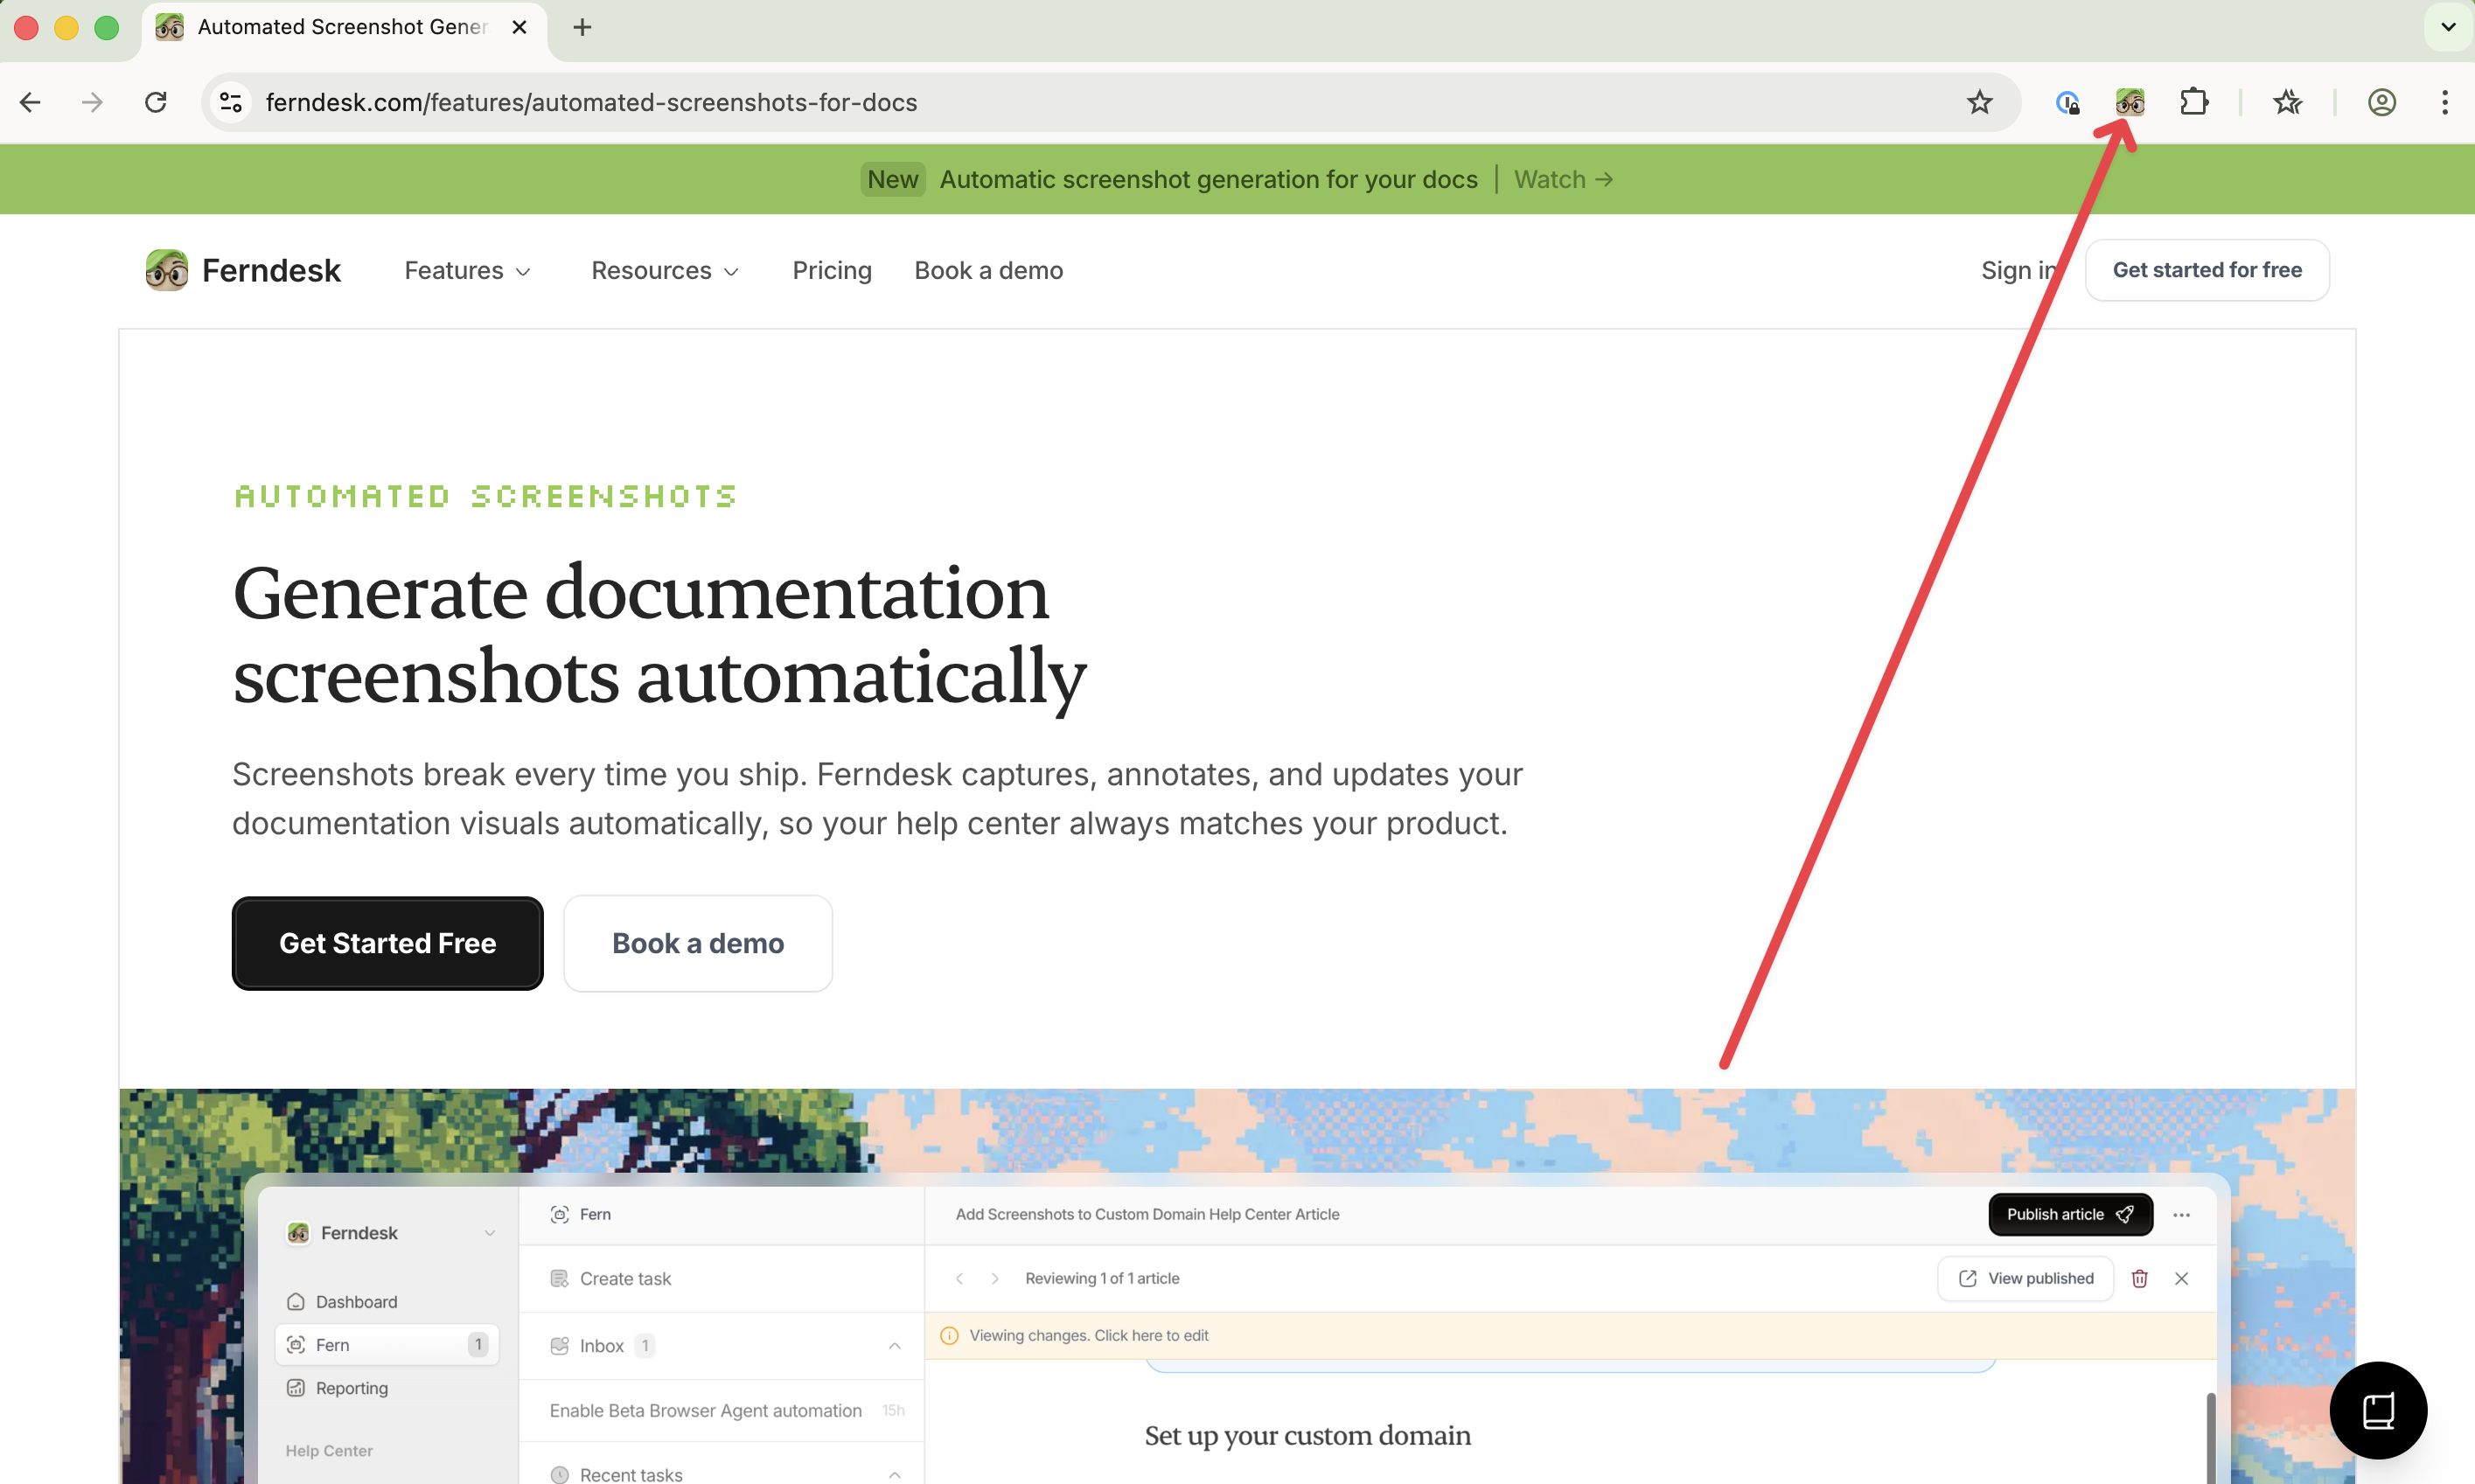2475x1484 pixels.
Task: Click the site information icon in address bar
Action: click(x=231, y=102)
